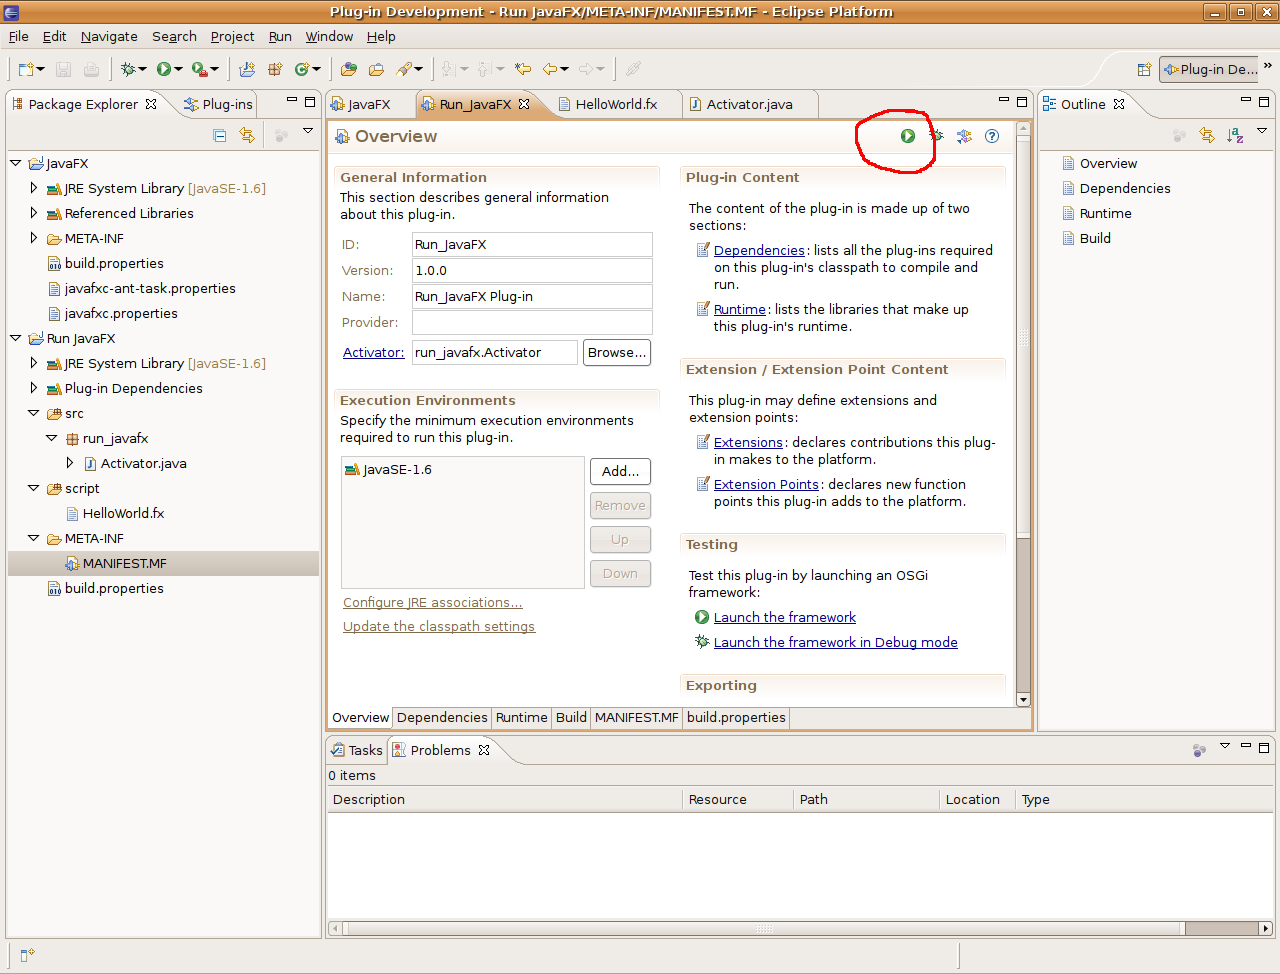Viewport: 1280px width, 974px height.
Task: Sort the Outline view alphabetically
Action: point(1235,135)
